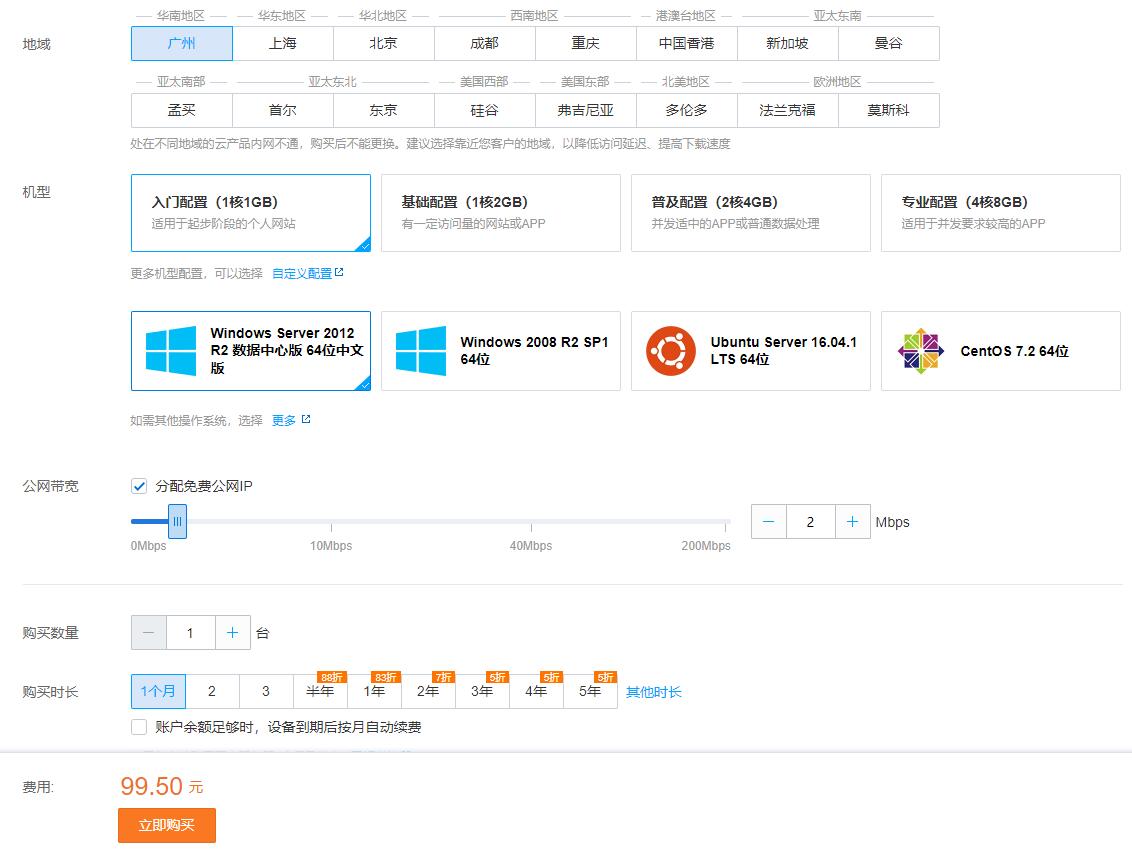Click the 立即购买 button
Viewport: 1132px width, 850px height.
coord(167,826)
